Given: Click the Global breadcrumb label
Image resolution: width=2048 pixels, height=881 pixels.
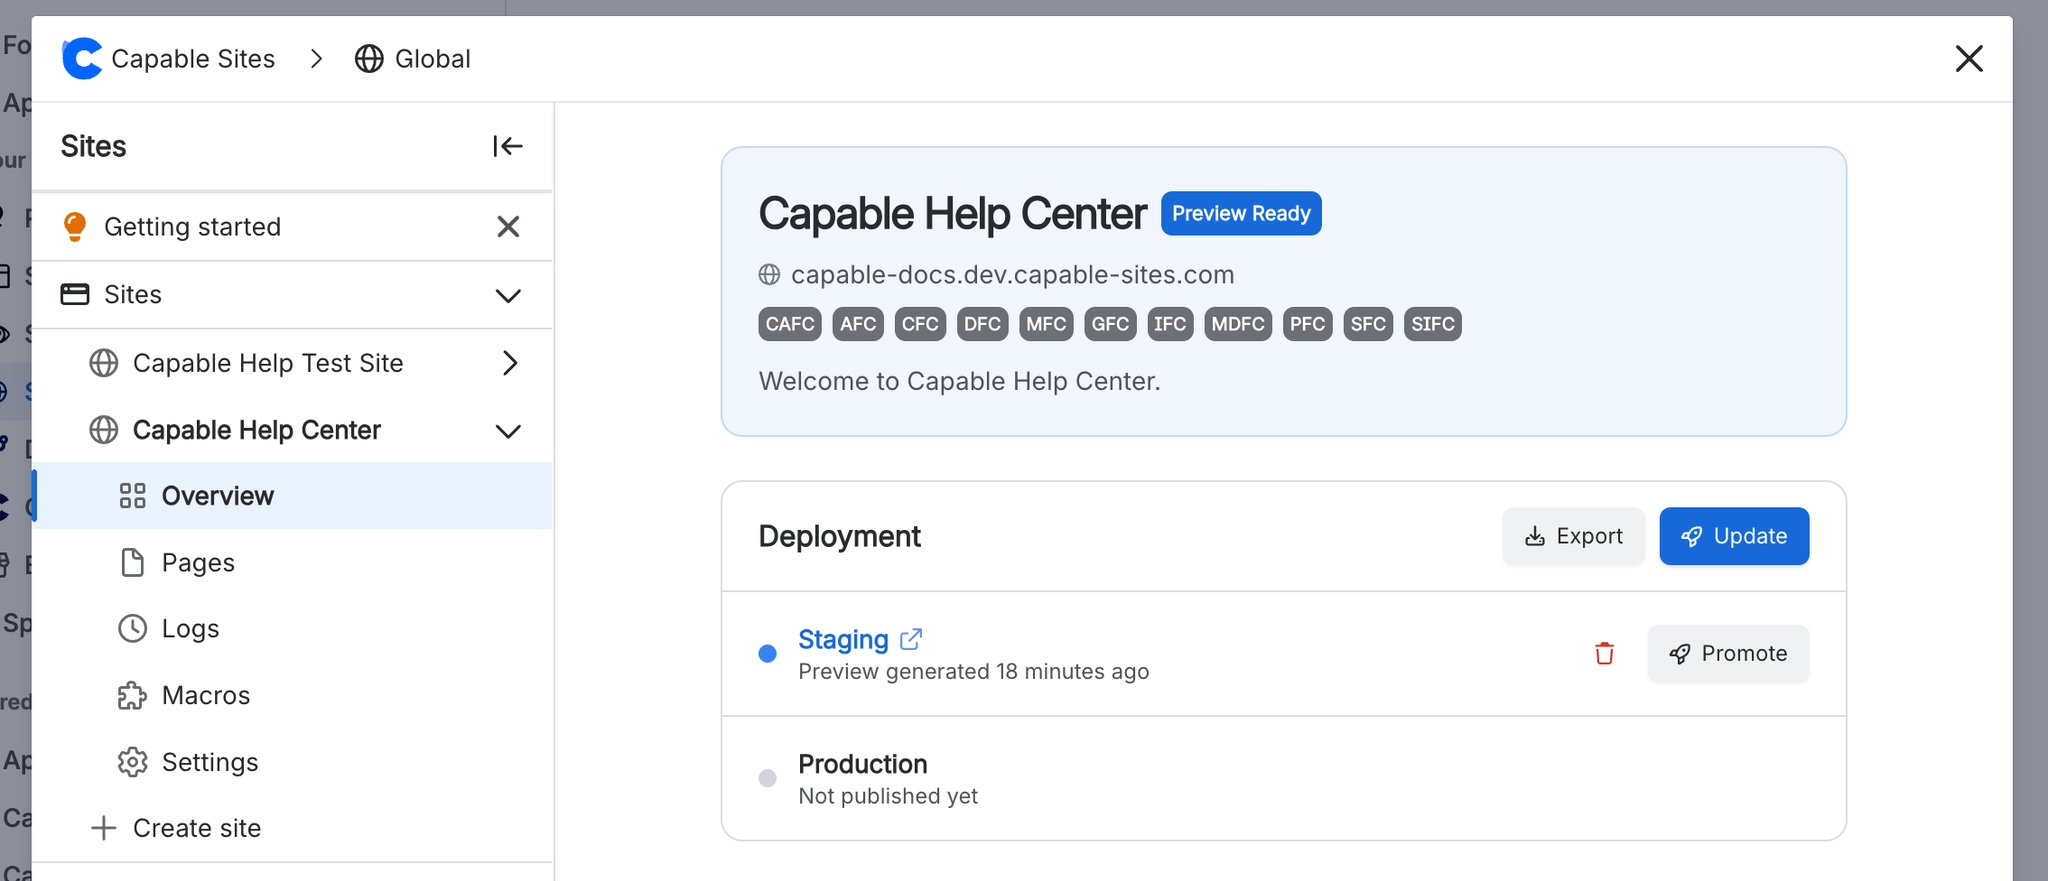Looking at the screenshot, I should tap(433, 59).
